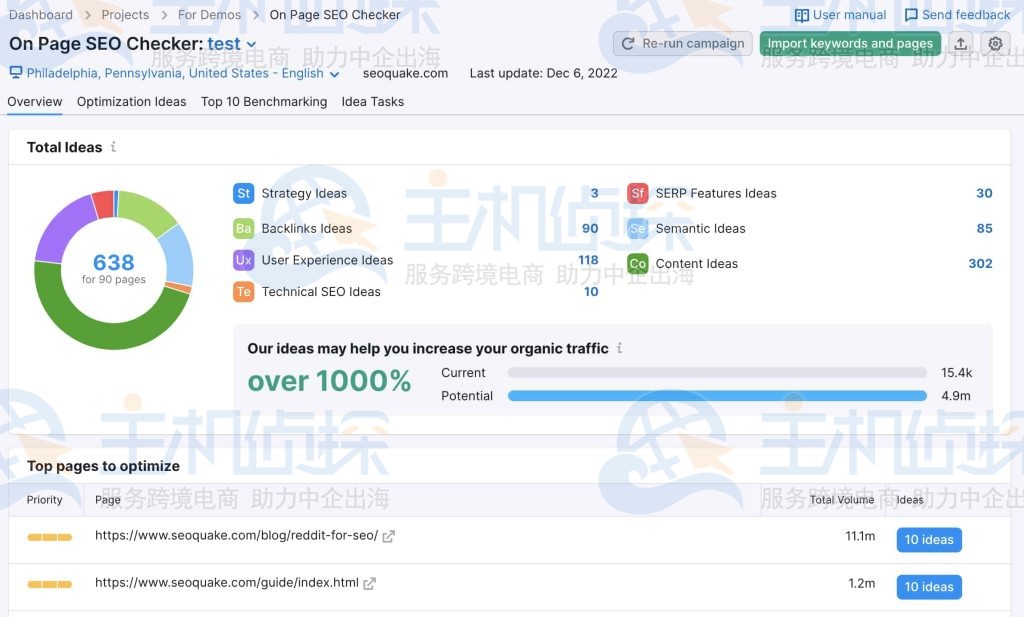This screenshot has height=617, width=1024.
Task: Select the SERP Features Ideas icon
Action: (x=639, y=193)
